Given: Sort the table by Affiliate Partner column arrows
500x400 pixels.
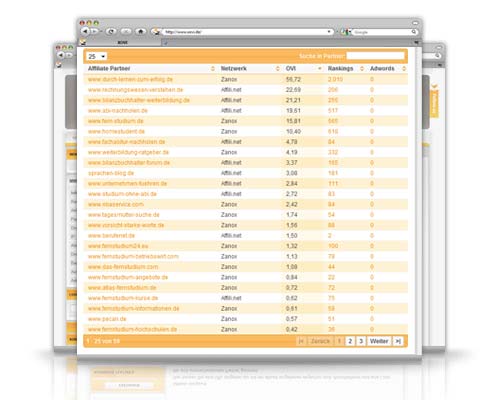Looking at the screenshot, I should [213, 69].
